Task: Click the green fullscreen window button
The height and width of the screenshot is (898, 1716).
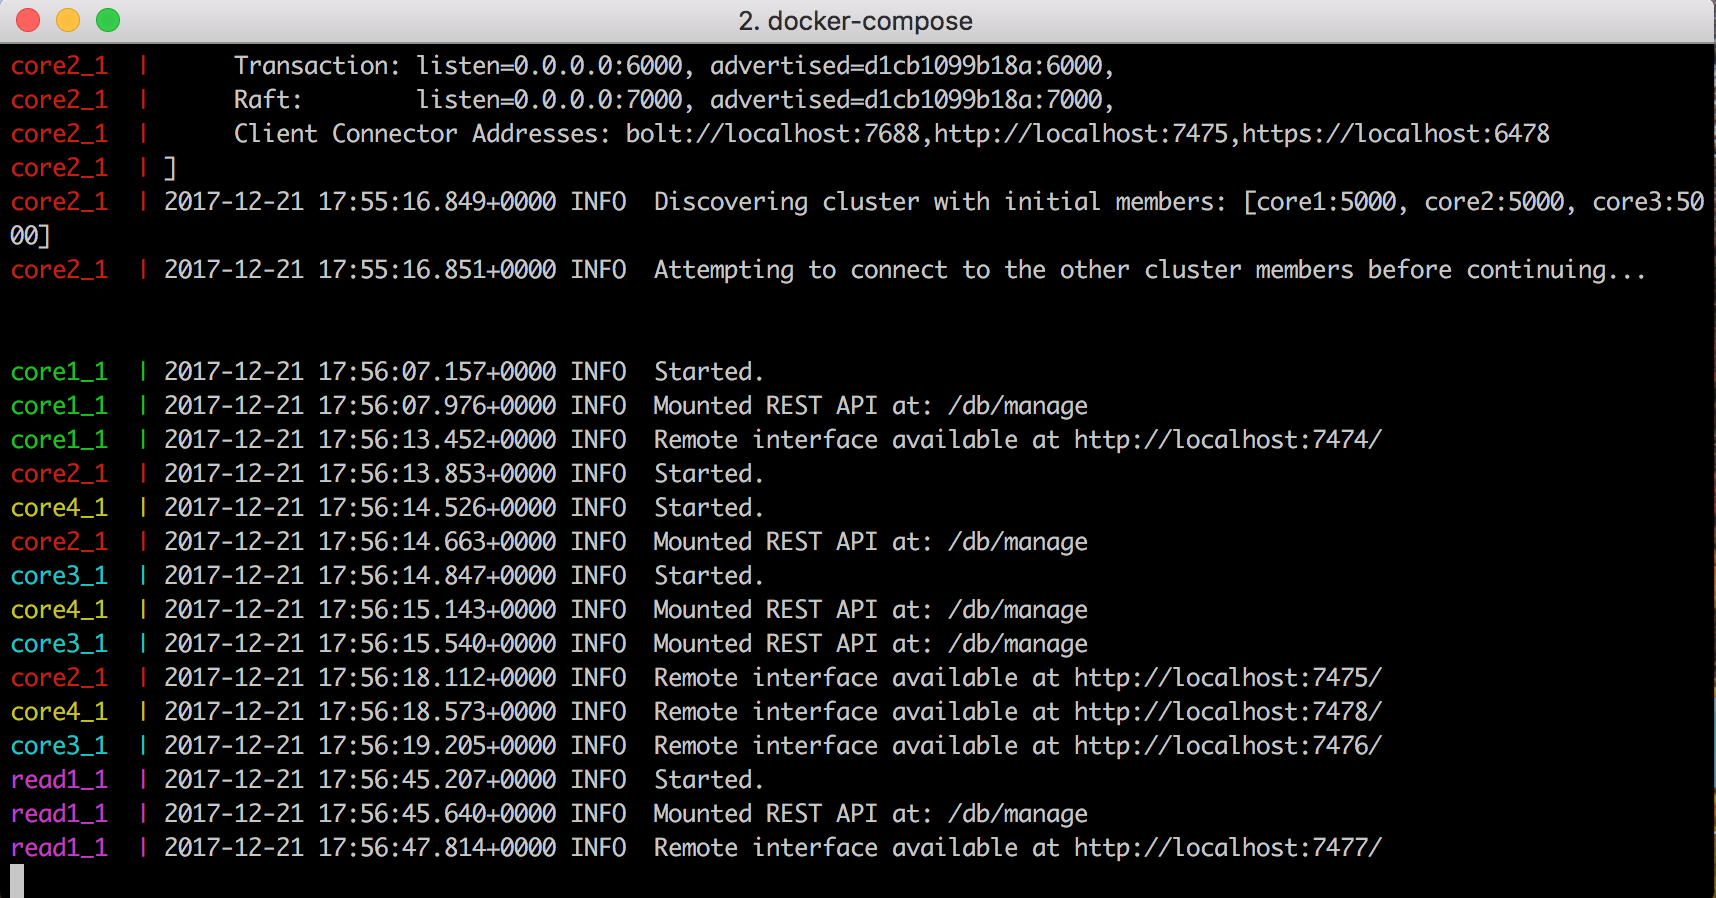Action: pyautogui.click(x=108, y=20)
